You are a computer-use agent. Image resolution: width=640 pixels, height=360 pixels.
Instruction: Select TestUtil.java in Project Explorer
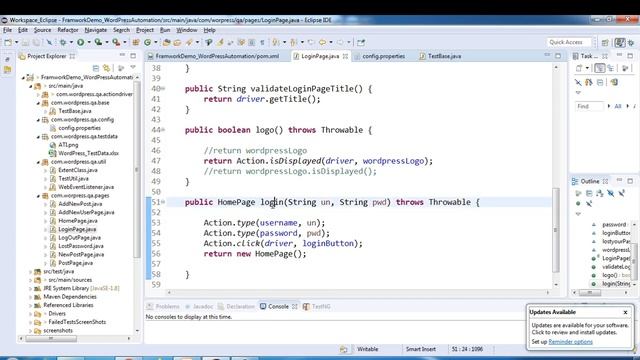[x=73, y=179]
